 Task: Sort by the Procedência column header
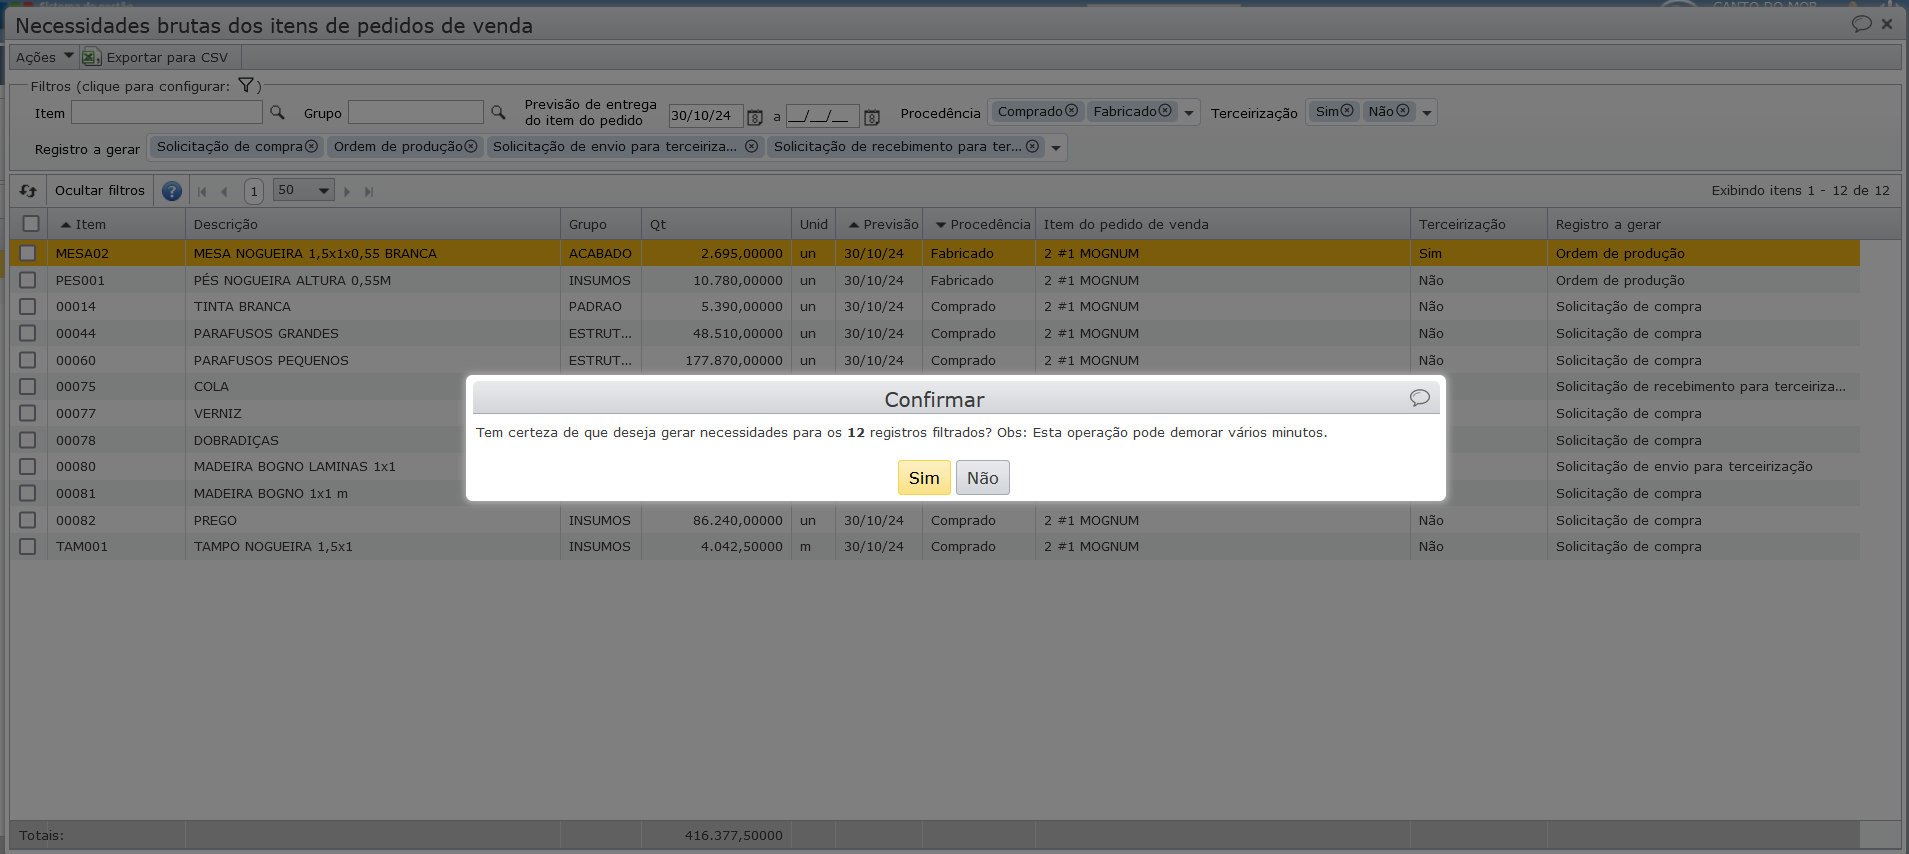(979, 224)
